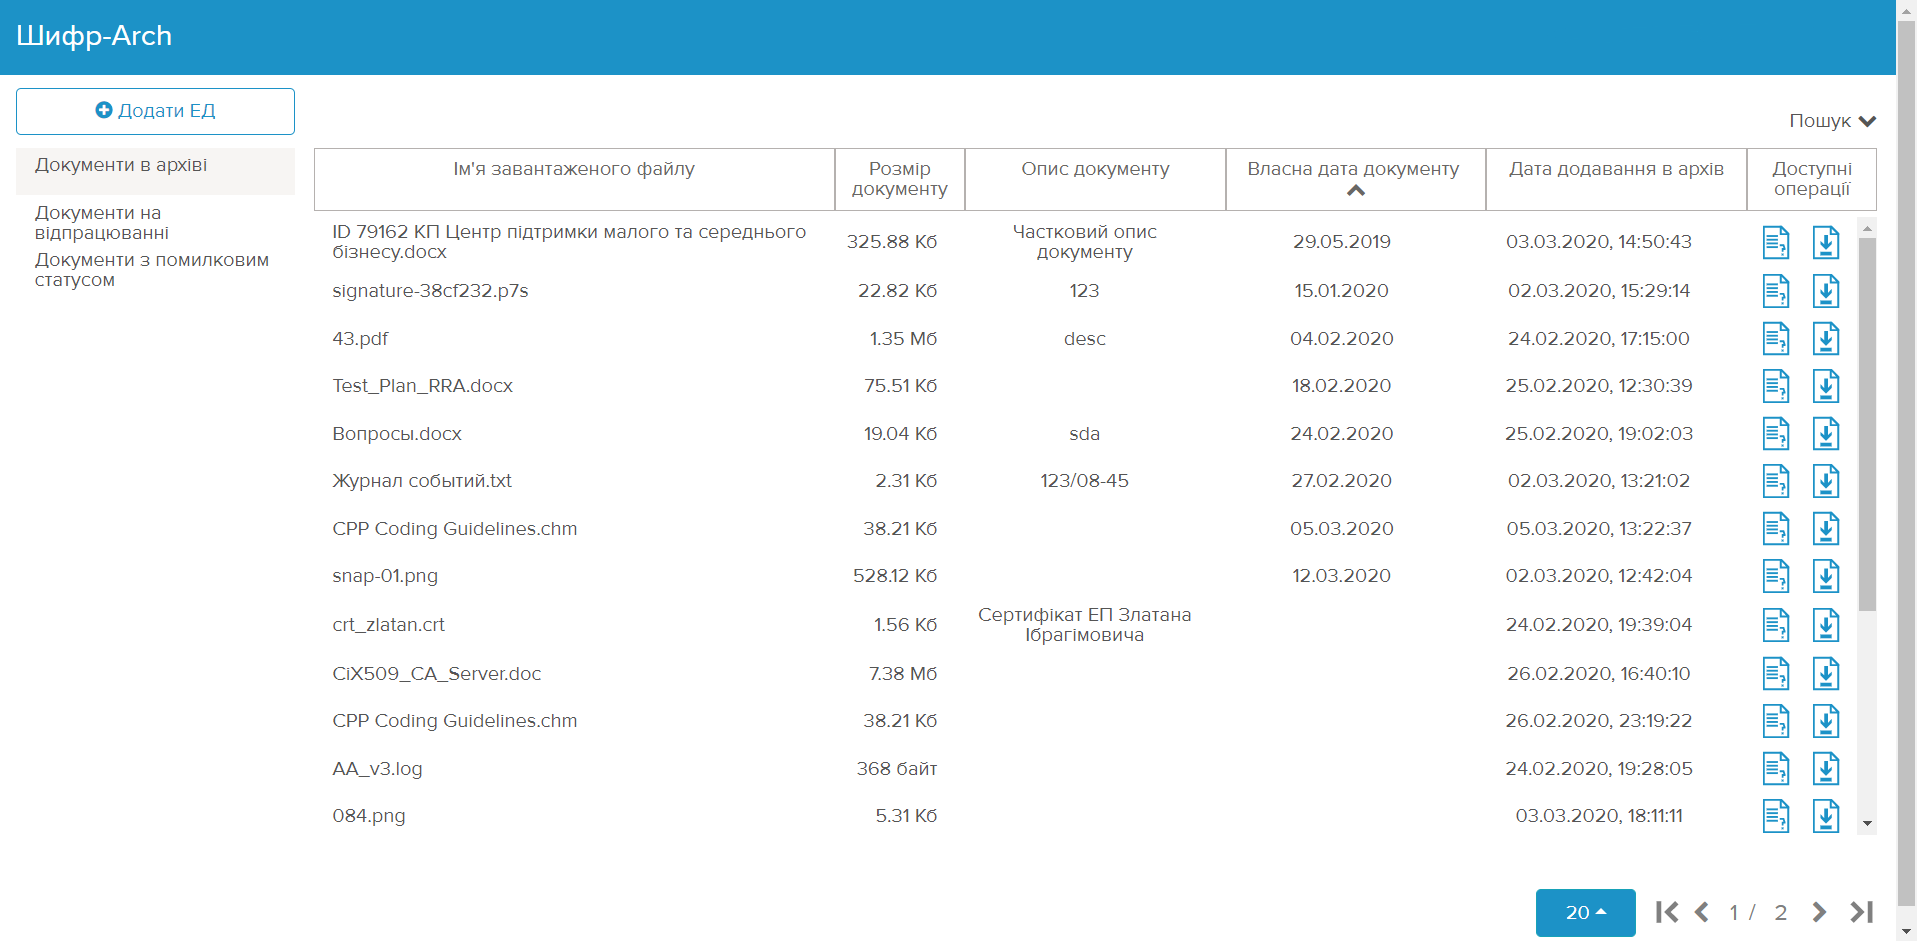Image resolution: width=1917 pixels, height=941 pixels.
Task: Download snap-01.png icon
Action: pos(1826,576)
